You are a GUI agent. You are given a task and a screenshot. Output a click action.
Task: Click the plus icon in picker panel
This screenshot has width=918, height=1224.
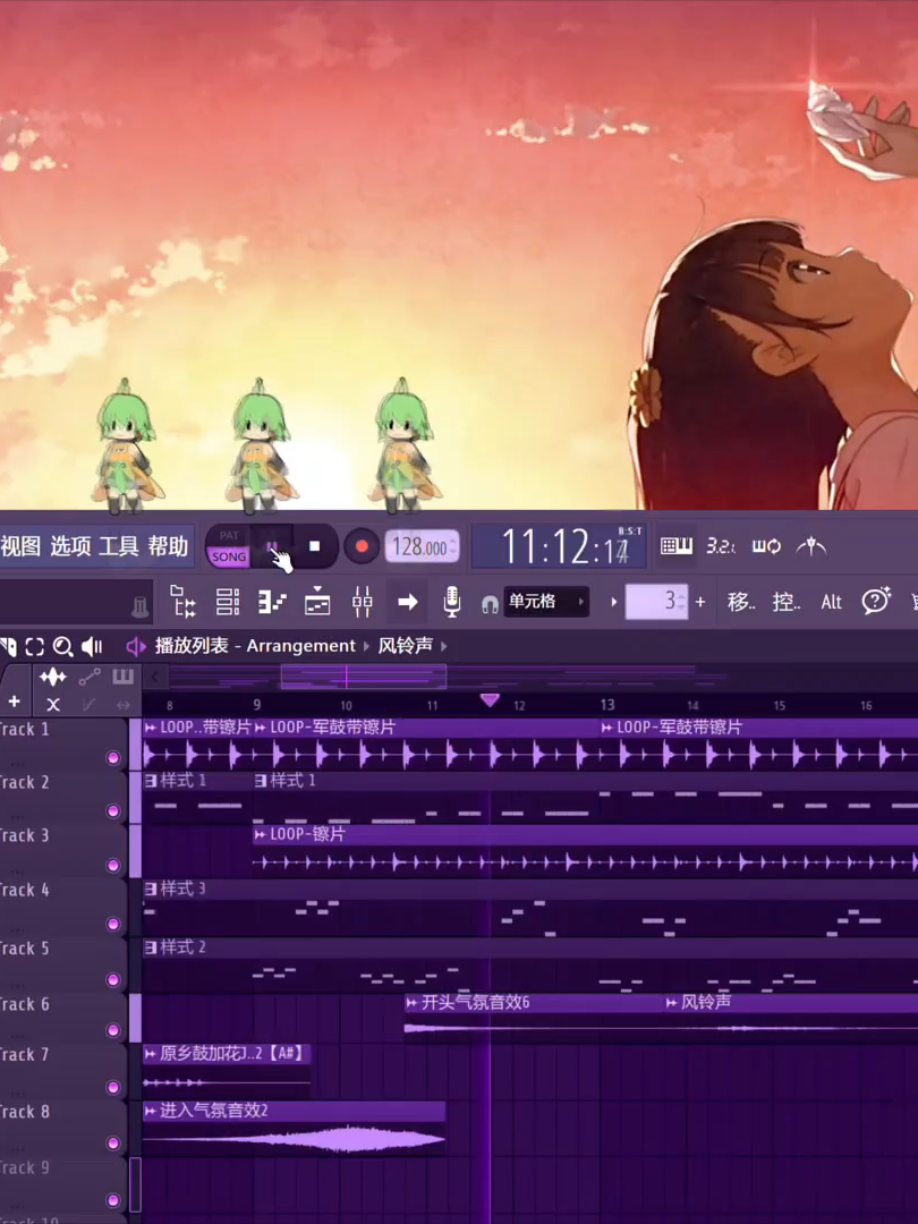coord(14,702)
